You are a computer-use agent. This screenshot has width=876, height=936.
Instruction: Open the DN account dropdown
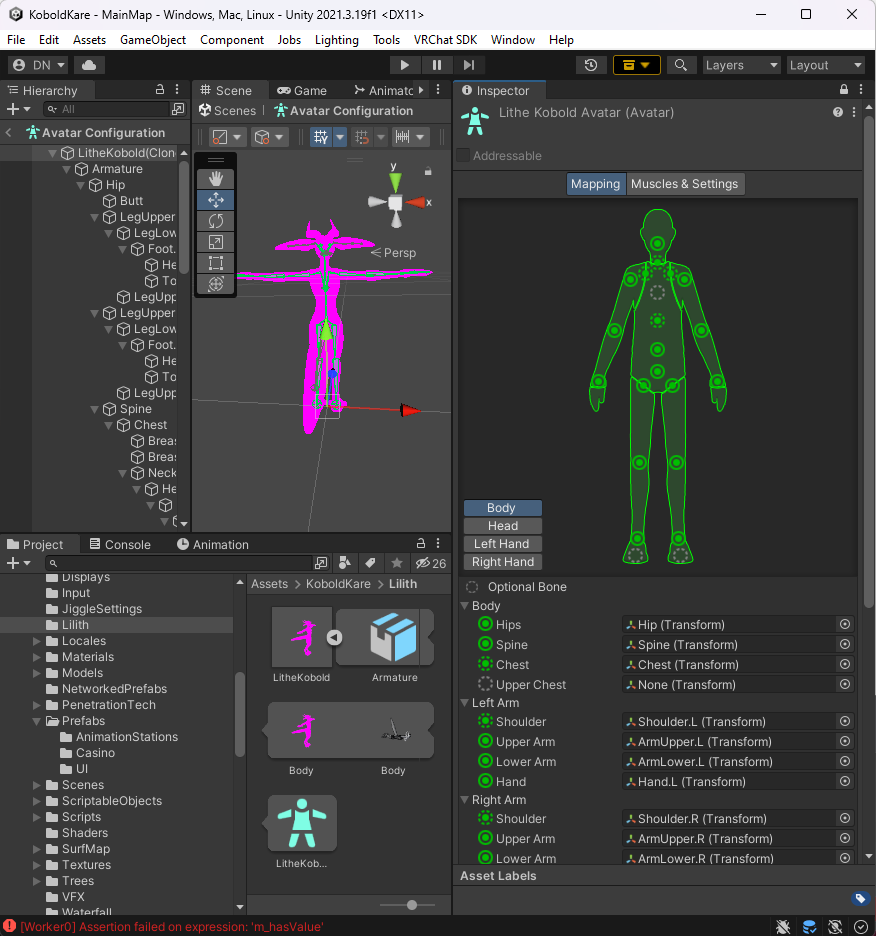pos(38,65)
